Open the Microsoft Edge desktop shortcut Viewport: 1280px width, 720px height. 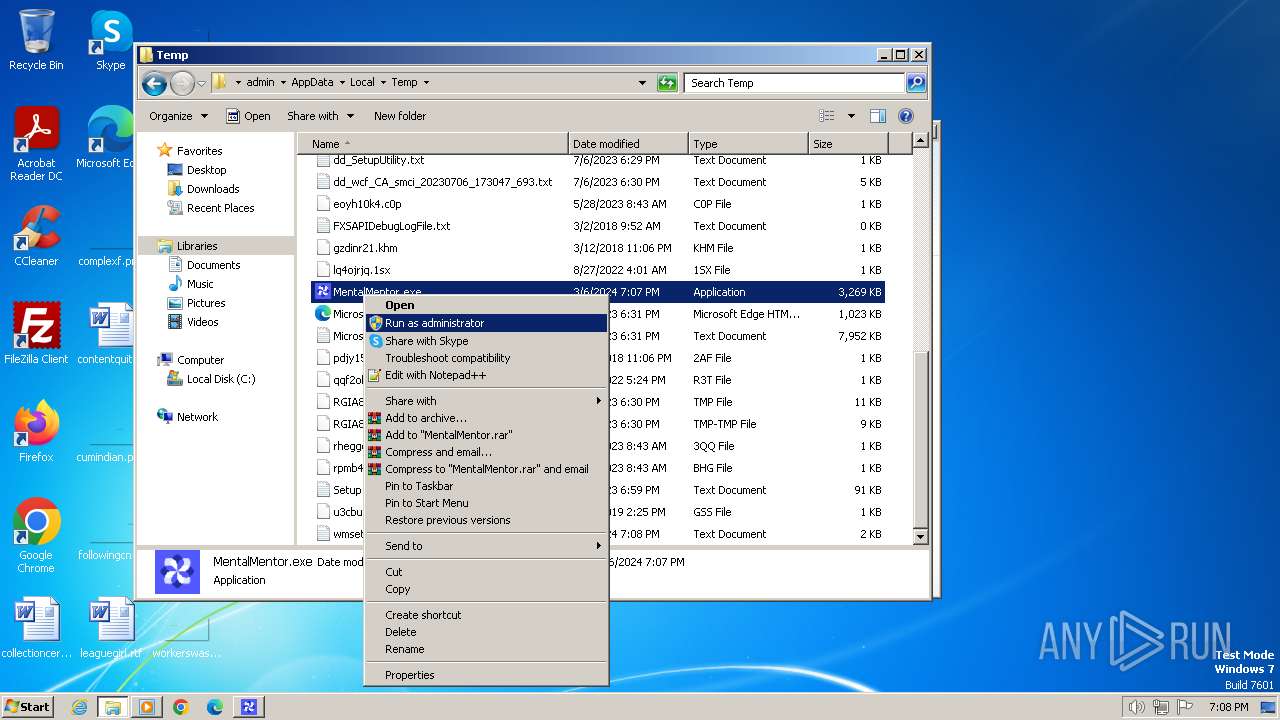click(110, 138)
